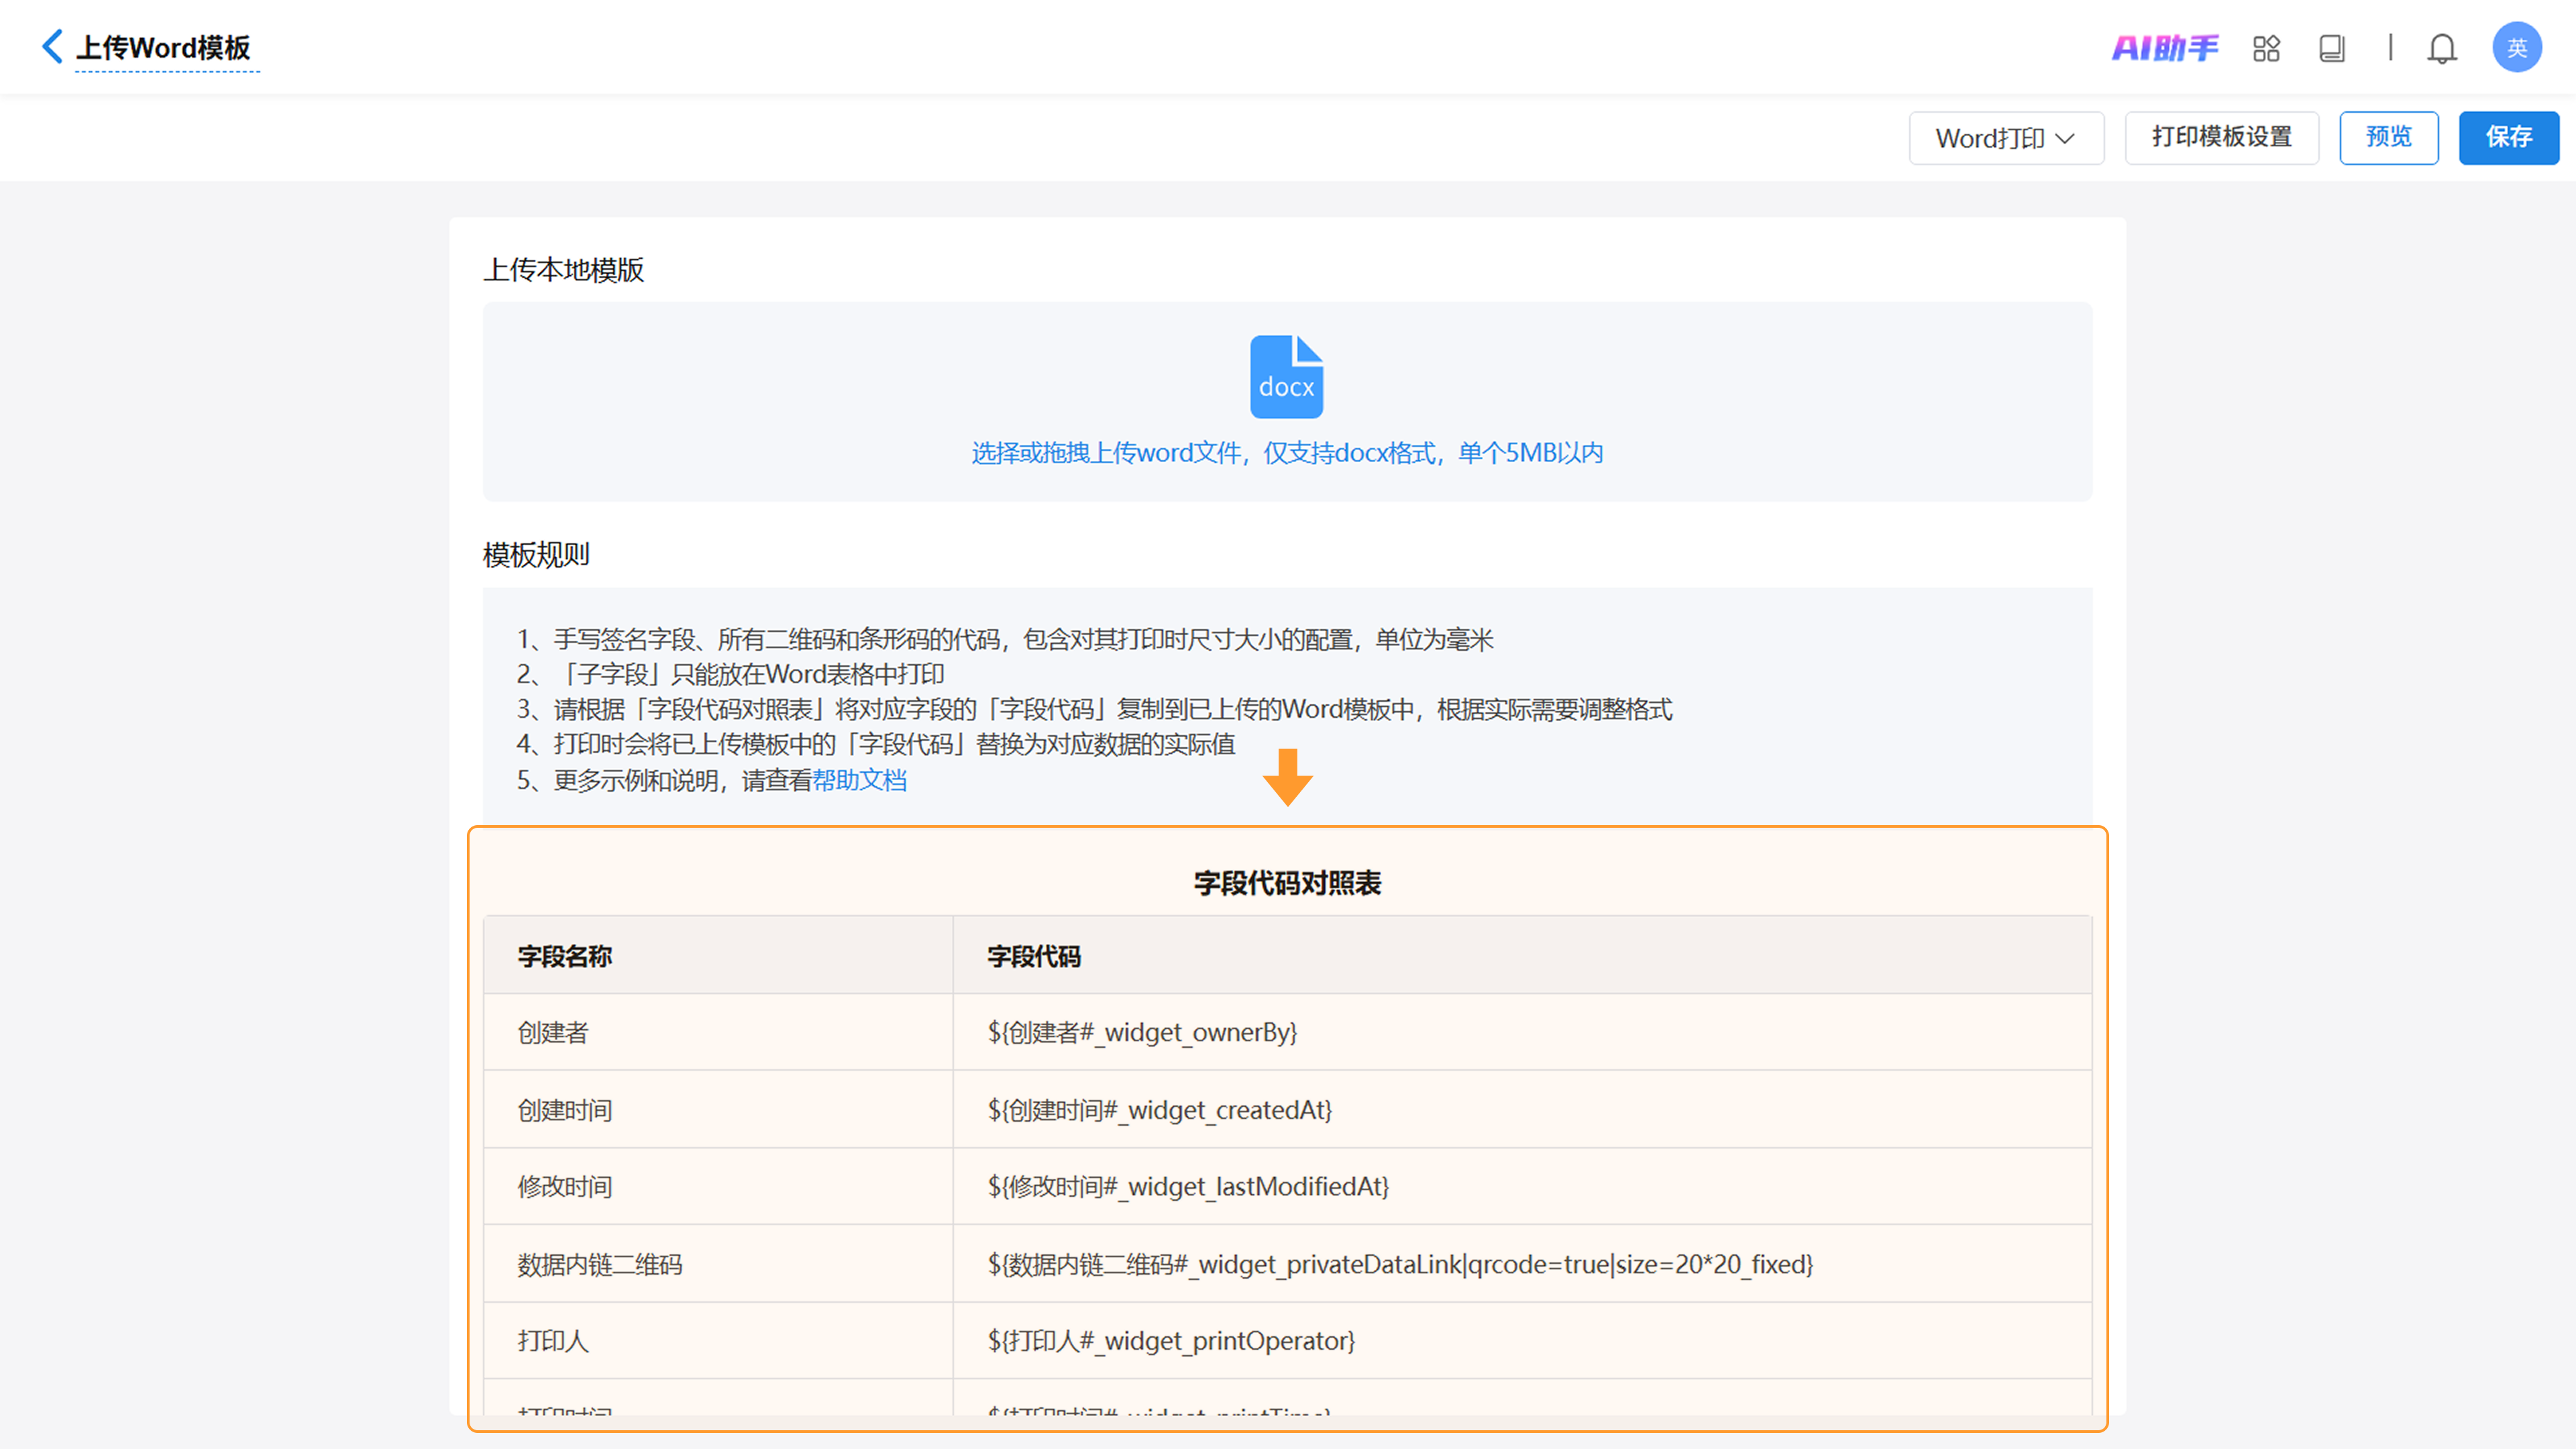The image size is (2576, 1449).
Task: Click the orange down arrow indicator
Action: (1287, 777)
